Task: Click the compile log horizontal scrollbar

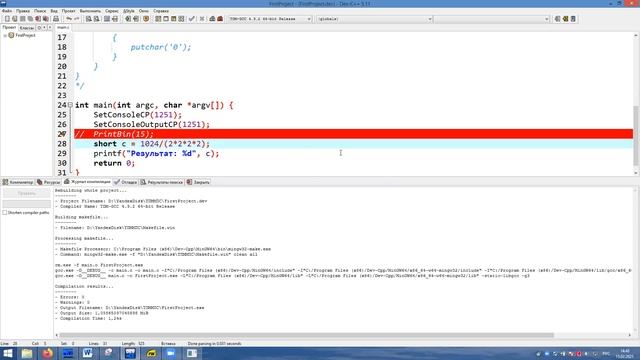Action: pos(306,335)
